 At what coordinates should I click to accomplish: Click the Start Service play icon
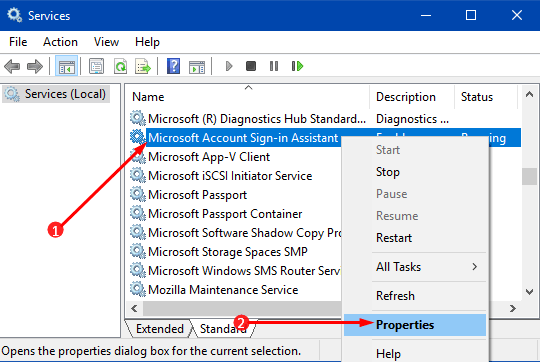(x=229, y=66)
